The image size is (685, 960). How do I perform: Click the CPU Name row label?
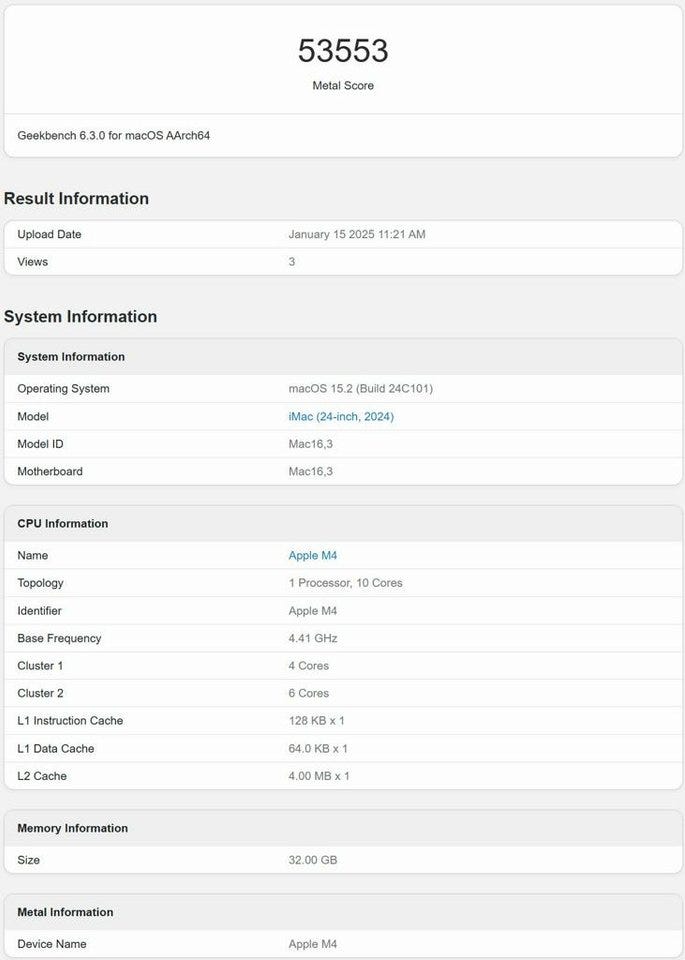(x=32, y=555)
